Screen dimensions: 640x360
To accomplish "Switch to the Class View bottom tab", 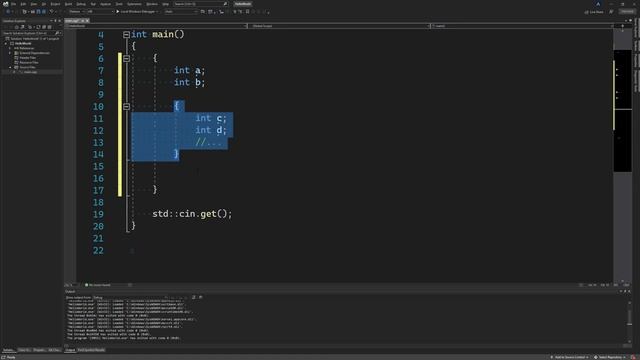I will click(24, 350).
